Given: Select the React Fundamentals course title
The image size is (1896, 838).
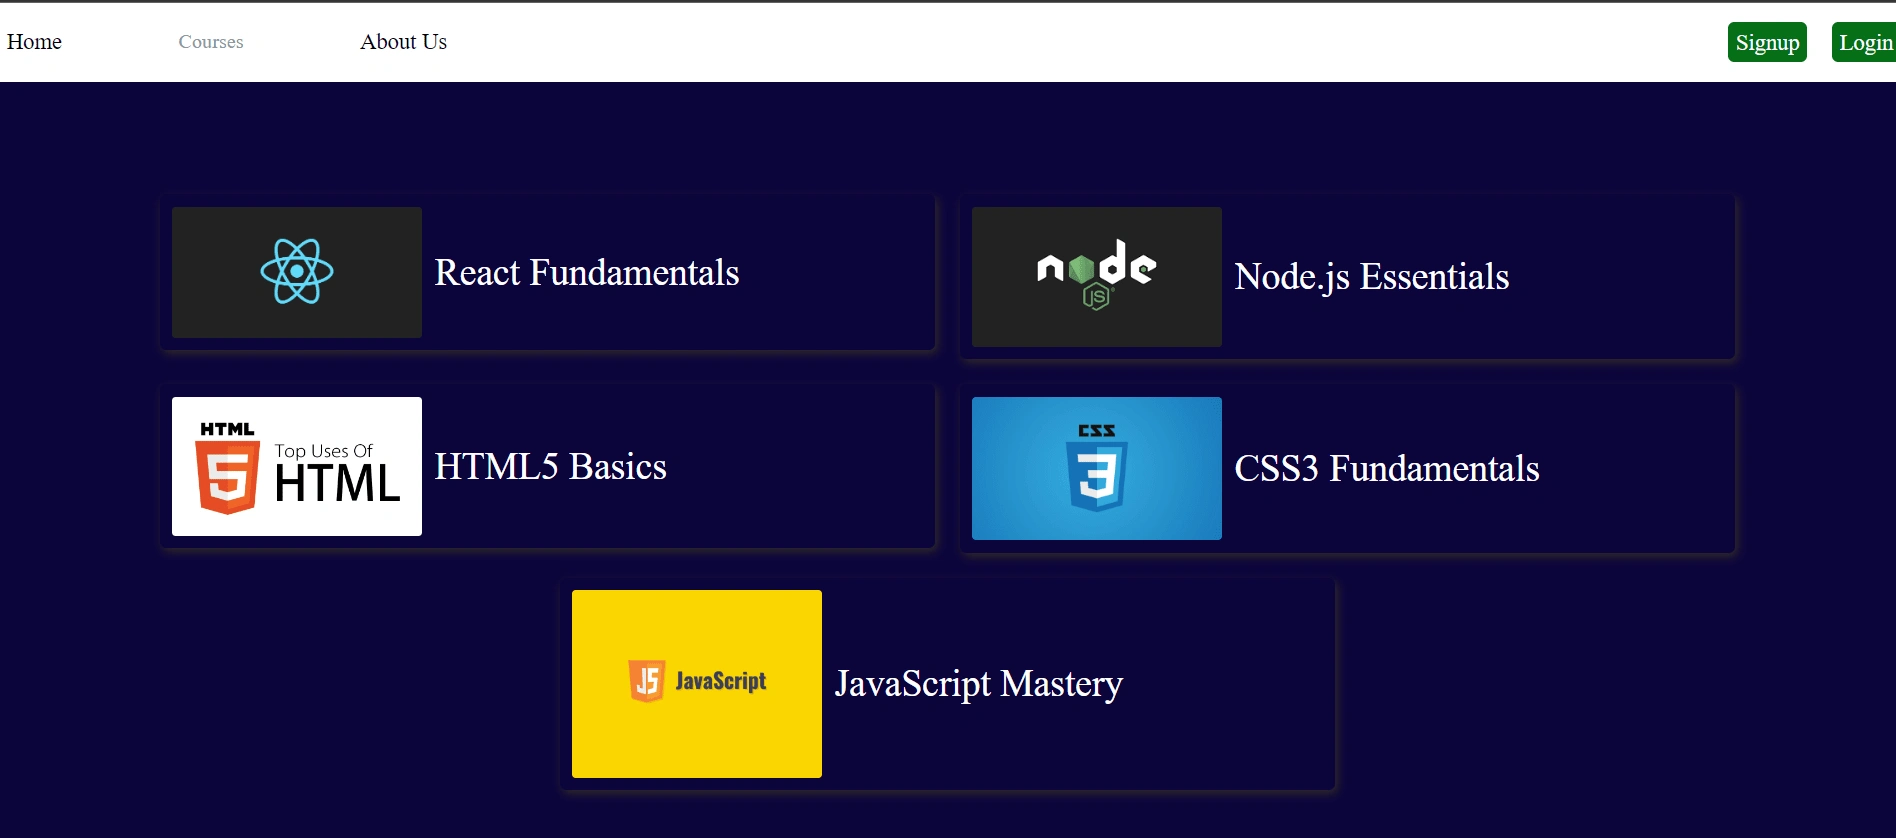Looking at the screenshot, I should [x=587, y=272].
